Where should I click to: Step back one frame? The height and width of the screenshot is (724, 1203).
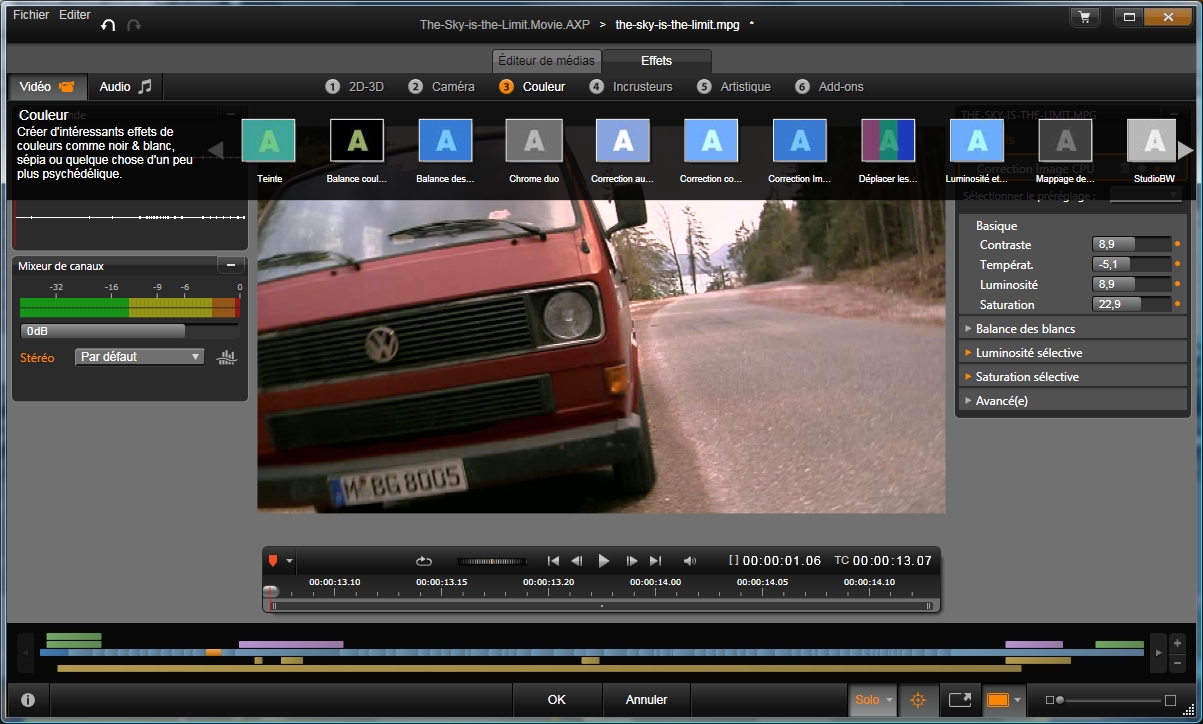(x=577, y=561)
